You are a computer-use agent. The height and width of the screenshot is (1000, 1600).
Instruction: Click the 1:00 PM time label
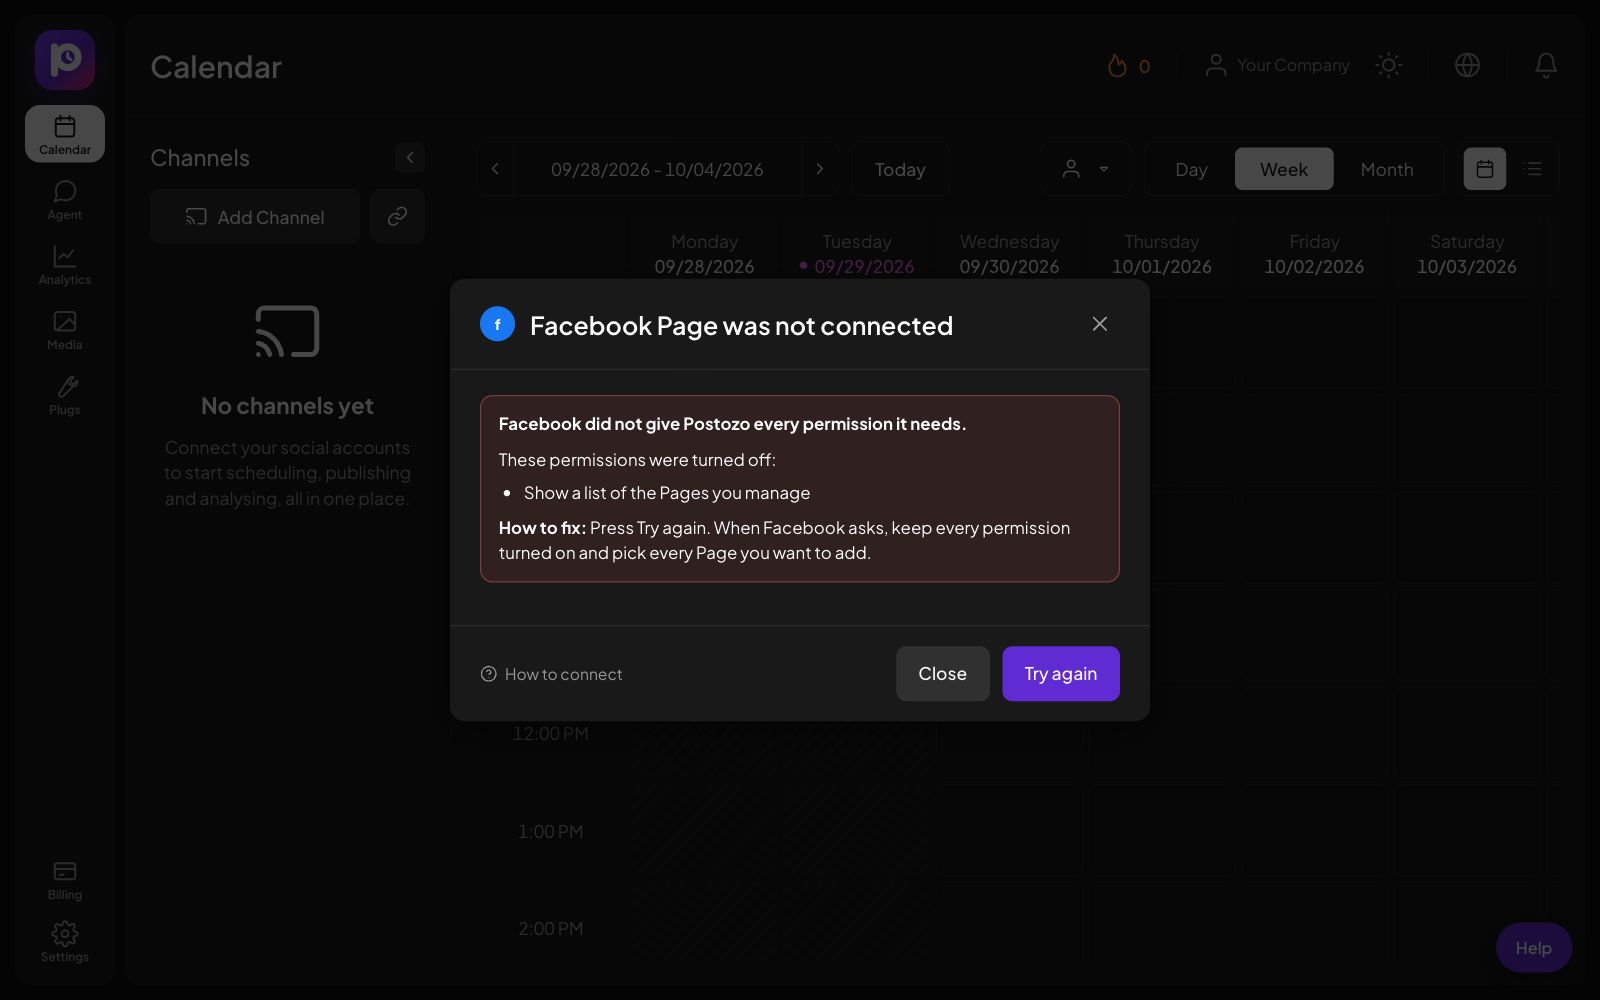pyautogui.click(x=550, y=831)
